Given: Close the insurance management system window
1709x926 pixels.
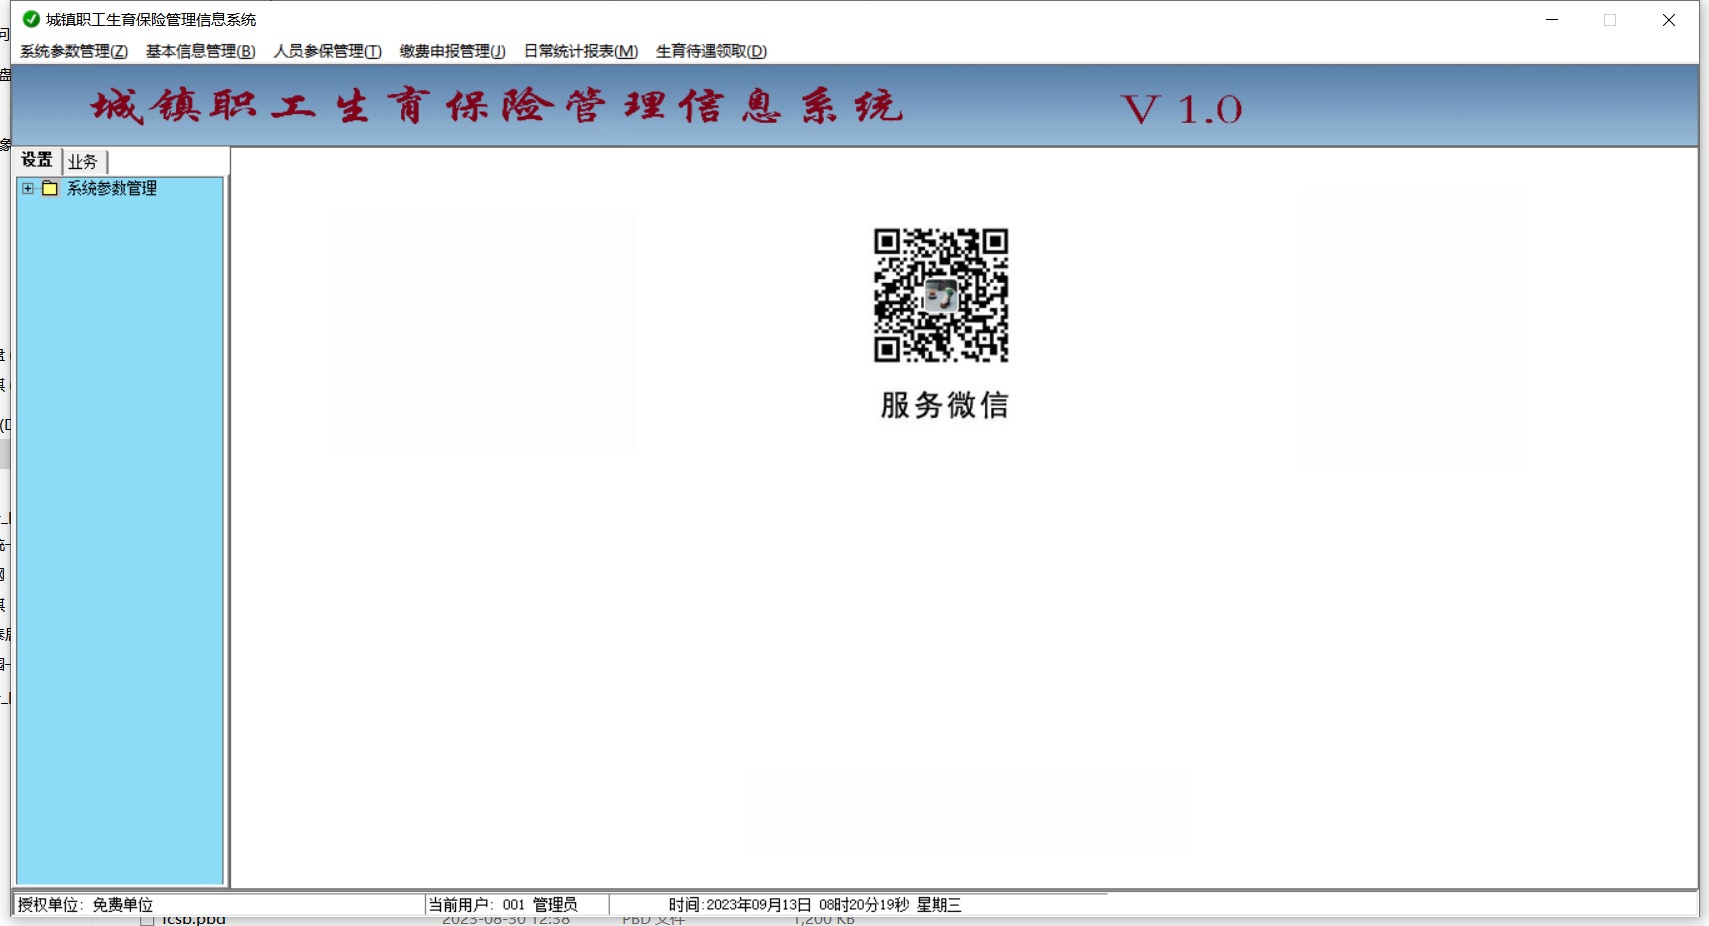Looking at the screenshot, I should (x=1668, y=20).
